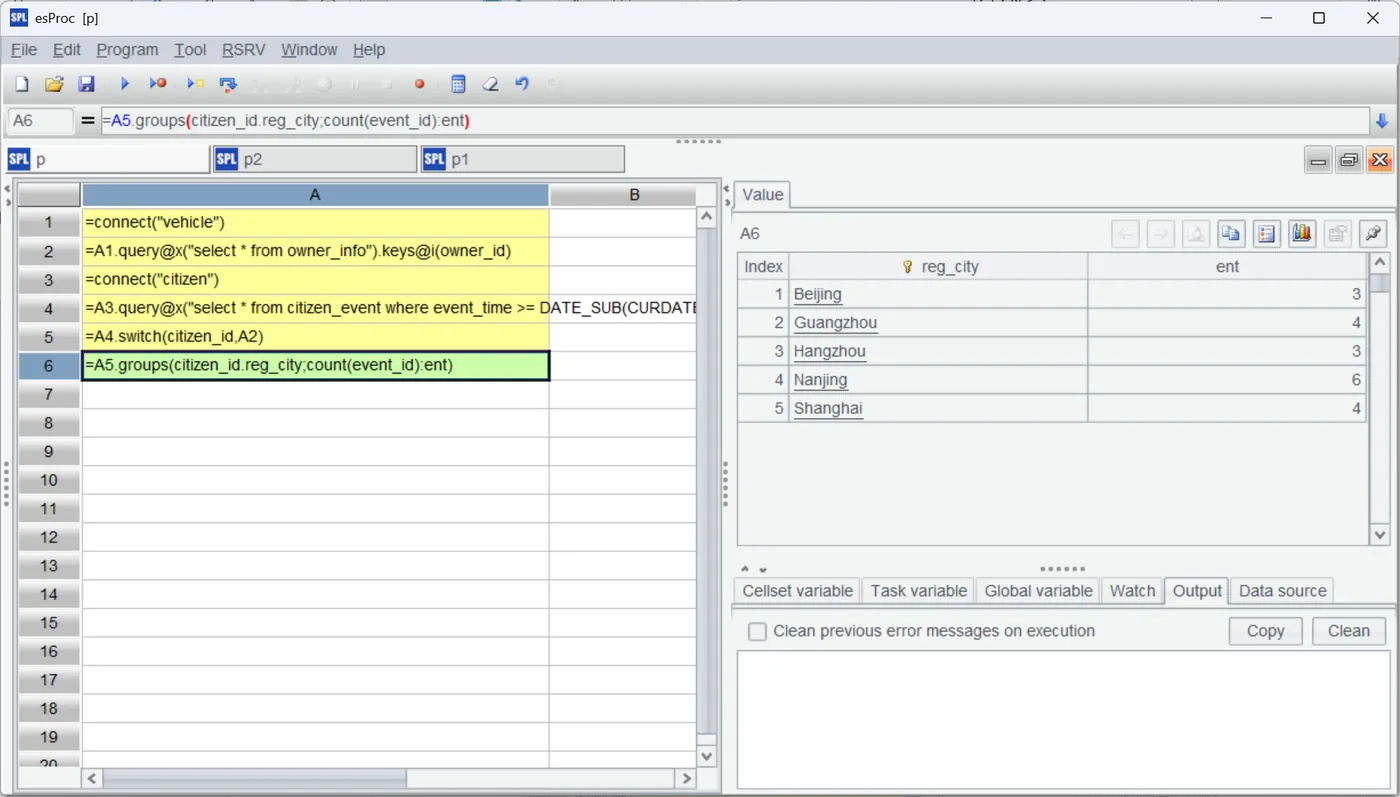1400x797 pixels.
Task: Click the Copy button in the Output panel
Action: pos(1265,631)
